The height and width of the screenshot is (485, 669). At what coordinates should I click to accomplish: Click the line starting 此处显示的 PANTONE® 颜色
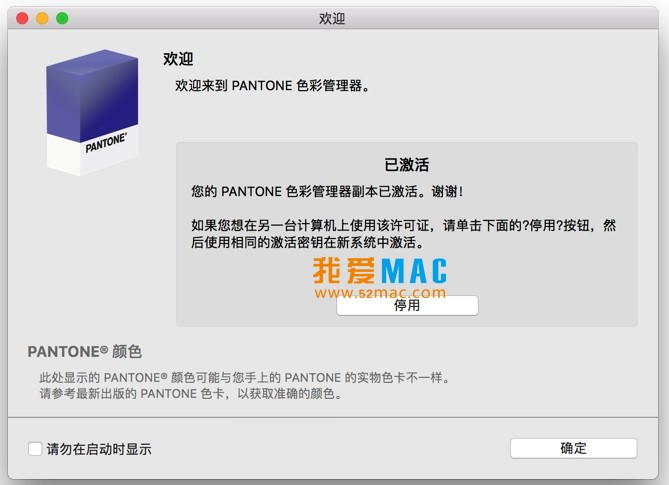(245, 378)
